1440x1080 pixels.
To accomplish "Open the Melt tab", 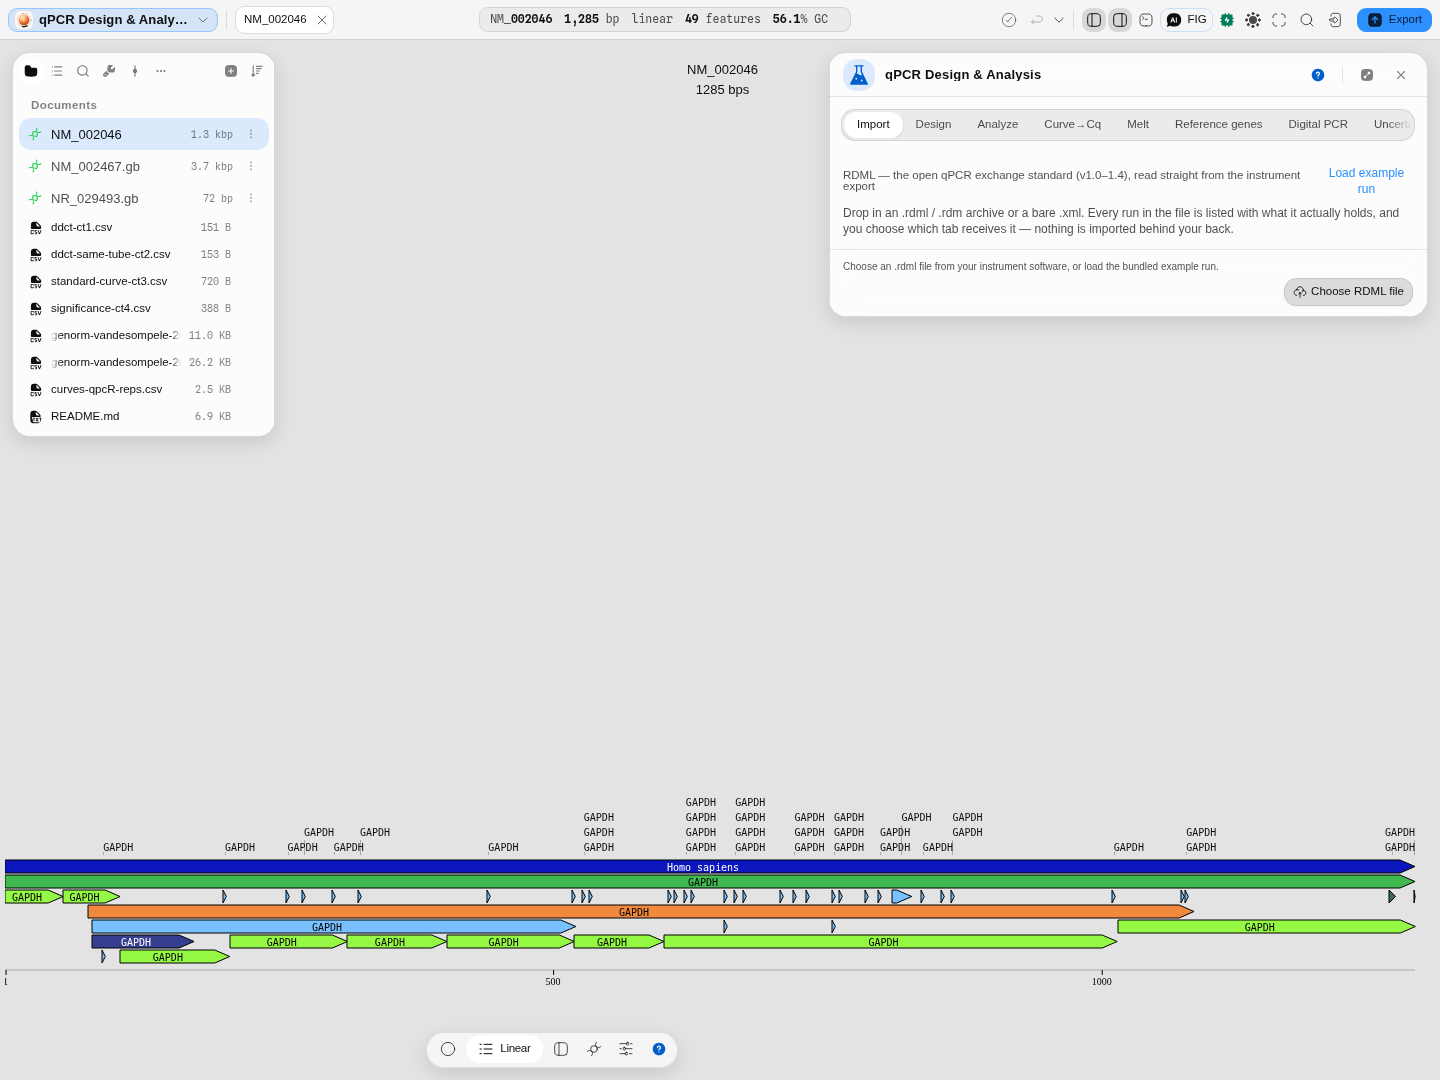I will pyautogui.click(x=1138, y=124).
